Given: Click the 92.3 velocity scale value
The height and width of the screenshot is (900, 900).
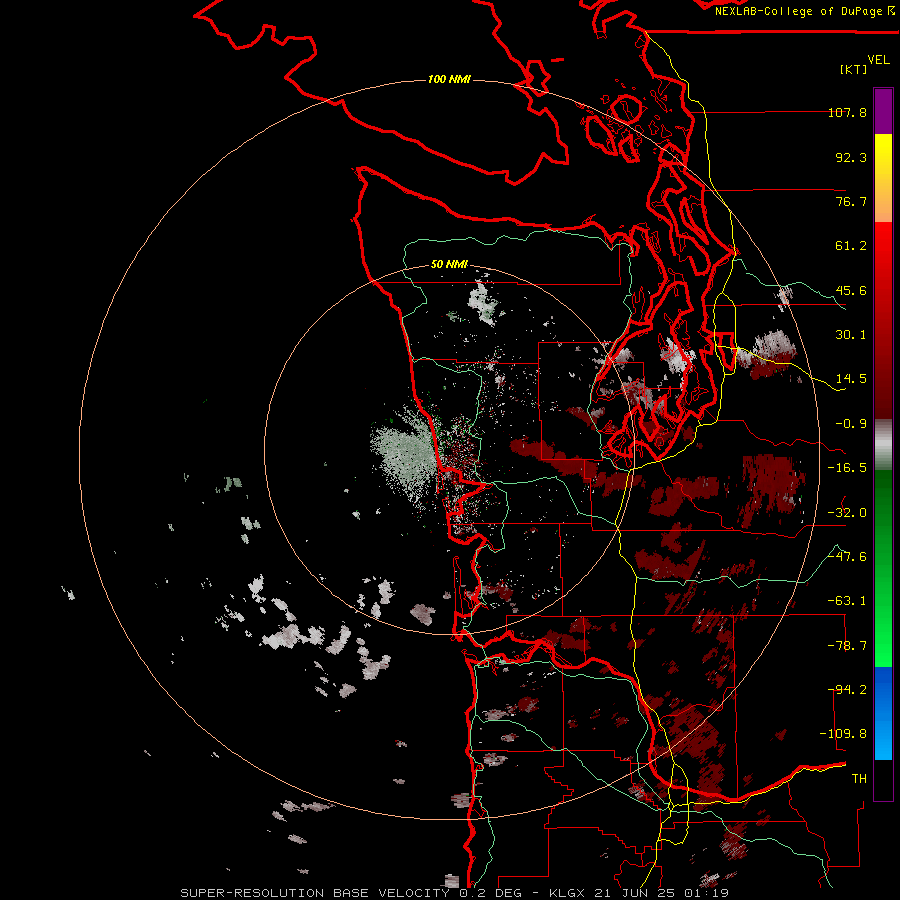Looking at the screenshot, I should [x=851, y=157].
